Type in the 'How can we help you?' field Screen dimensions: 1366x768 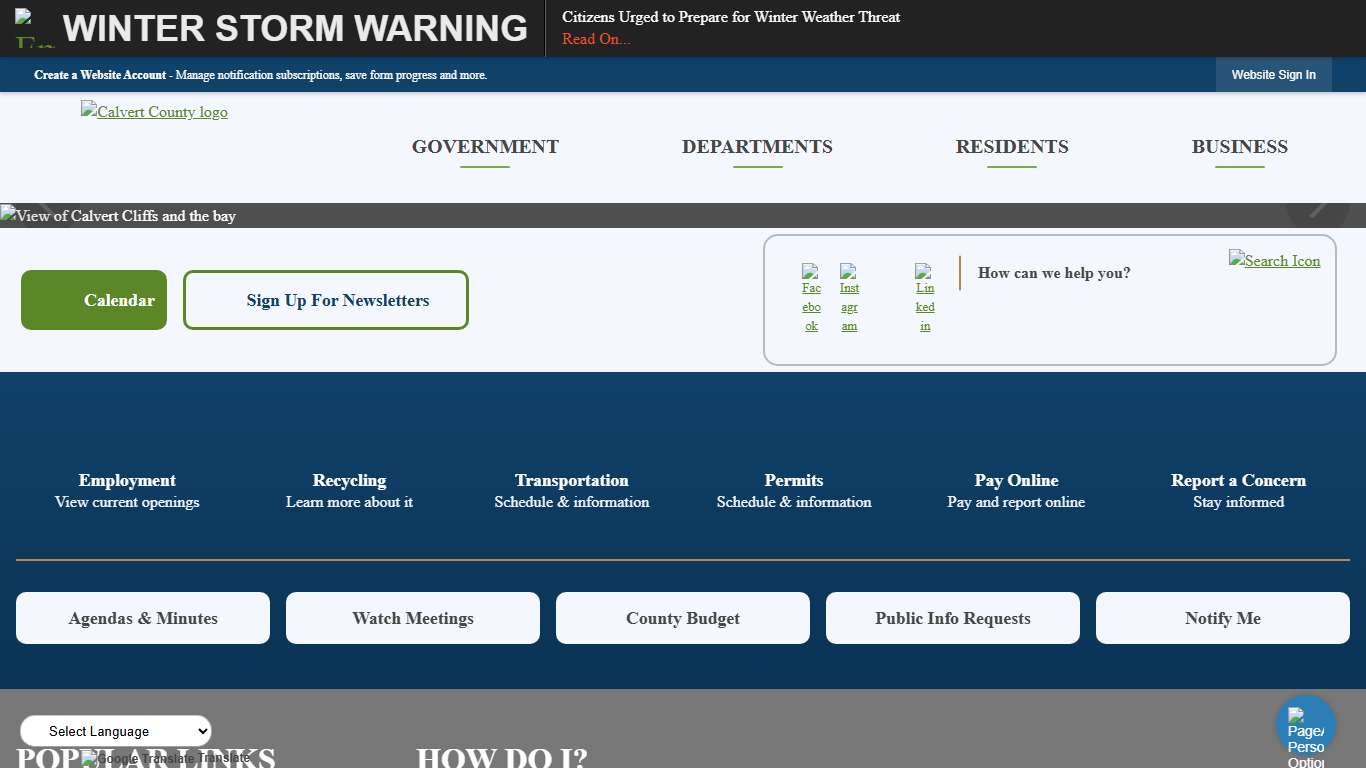pyautogui.click(x=1090, y=273)
